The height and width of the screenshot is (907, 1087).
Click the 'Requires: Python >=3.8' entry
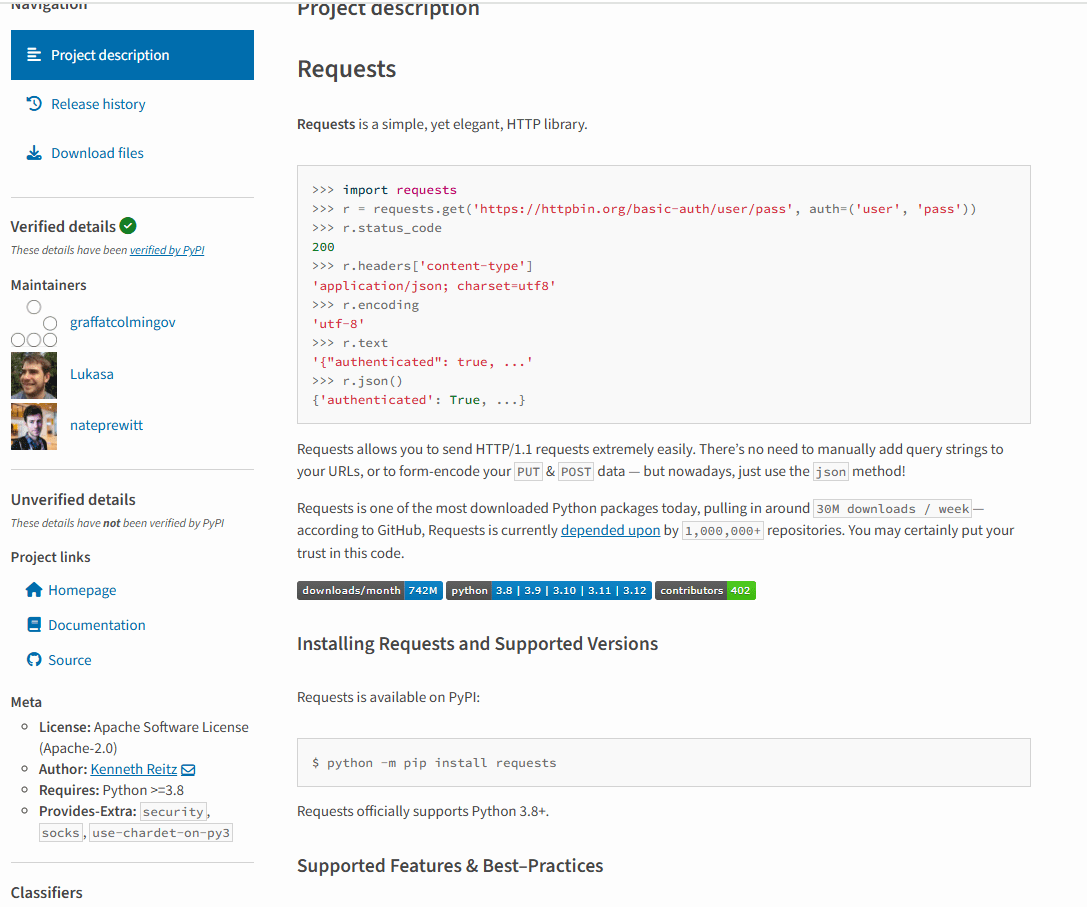pyautogui.click(x=112, y=791)
